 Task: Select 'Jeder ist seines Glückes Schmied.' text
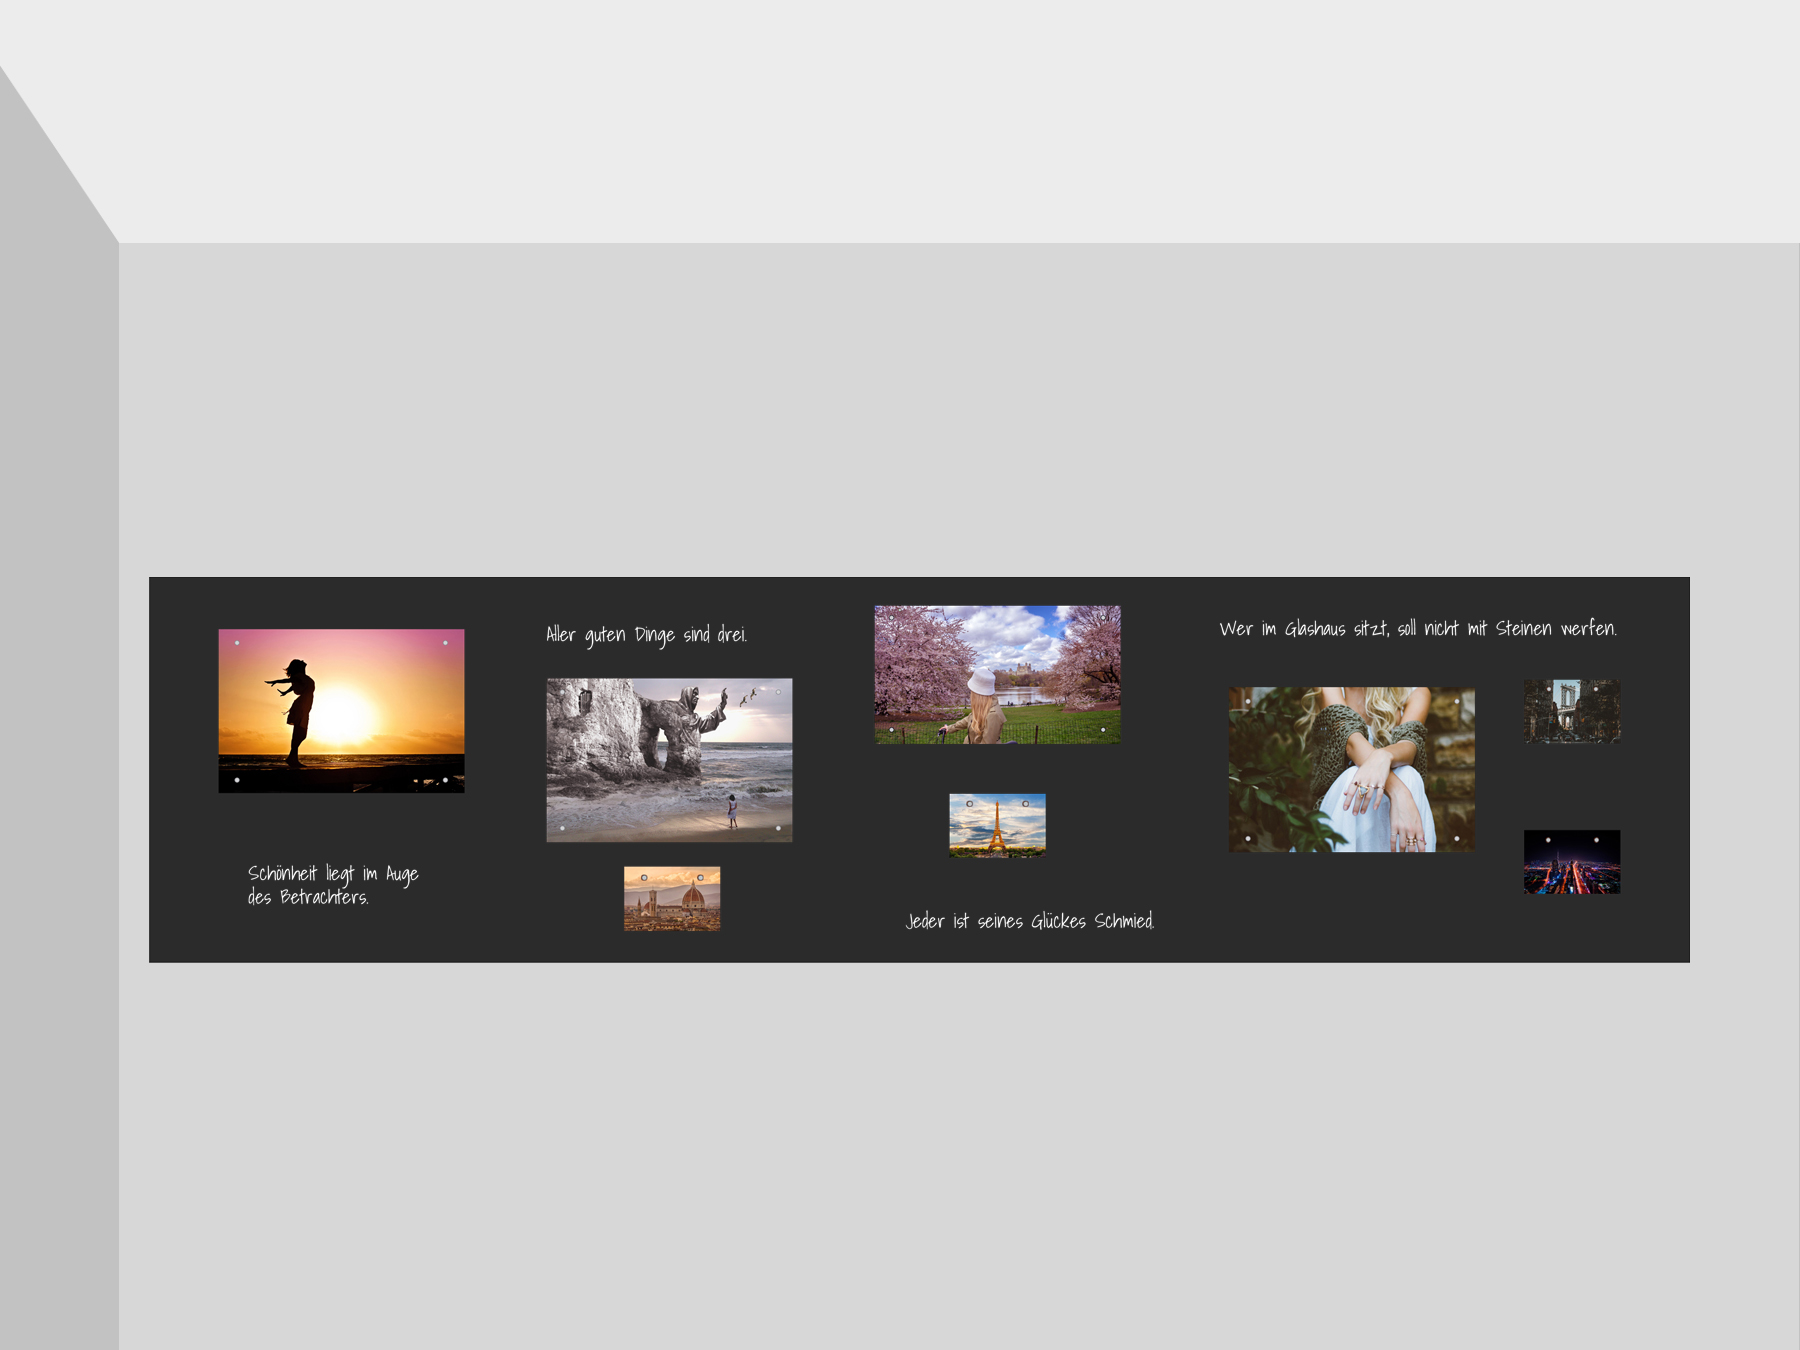1029,921
